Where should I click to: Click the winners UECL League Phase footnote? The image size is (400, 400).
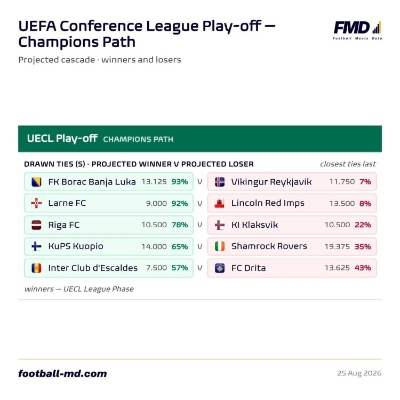click(79, 289)
